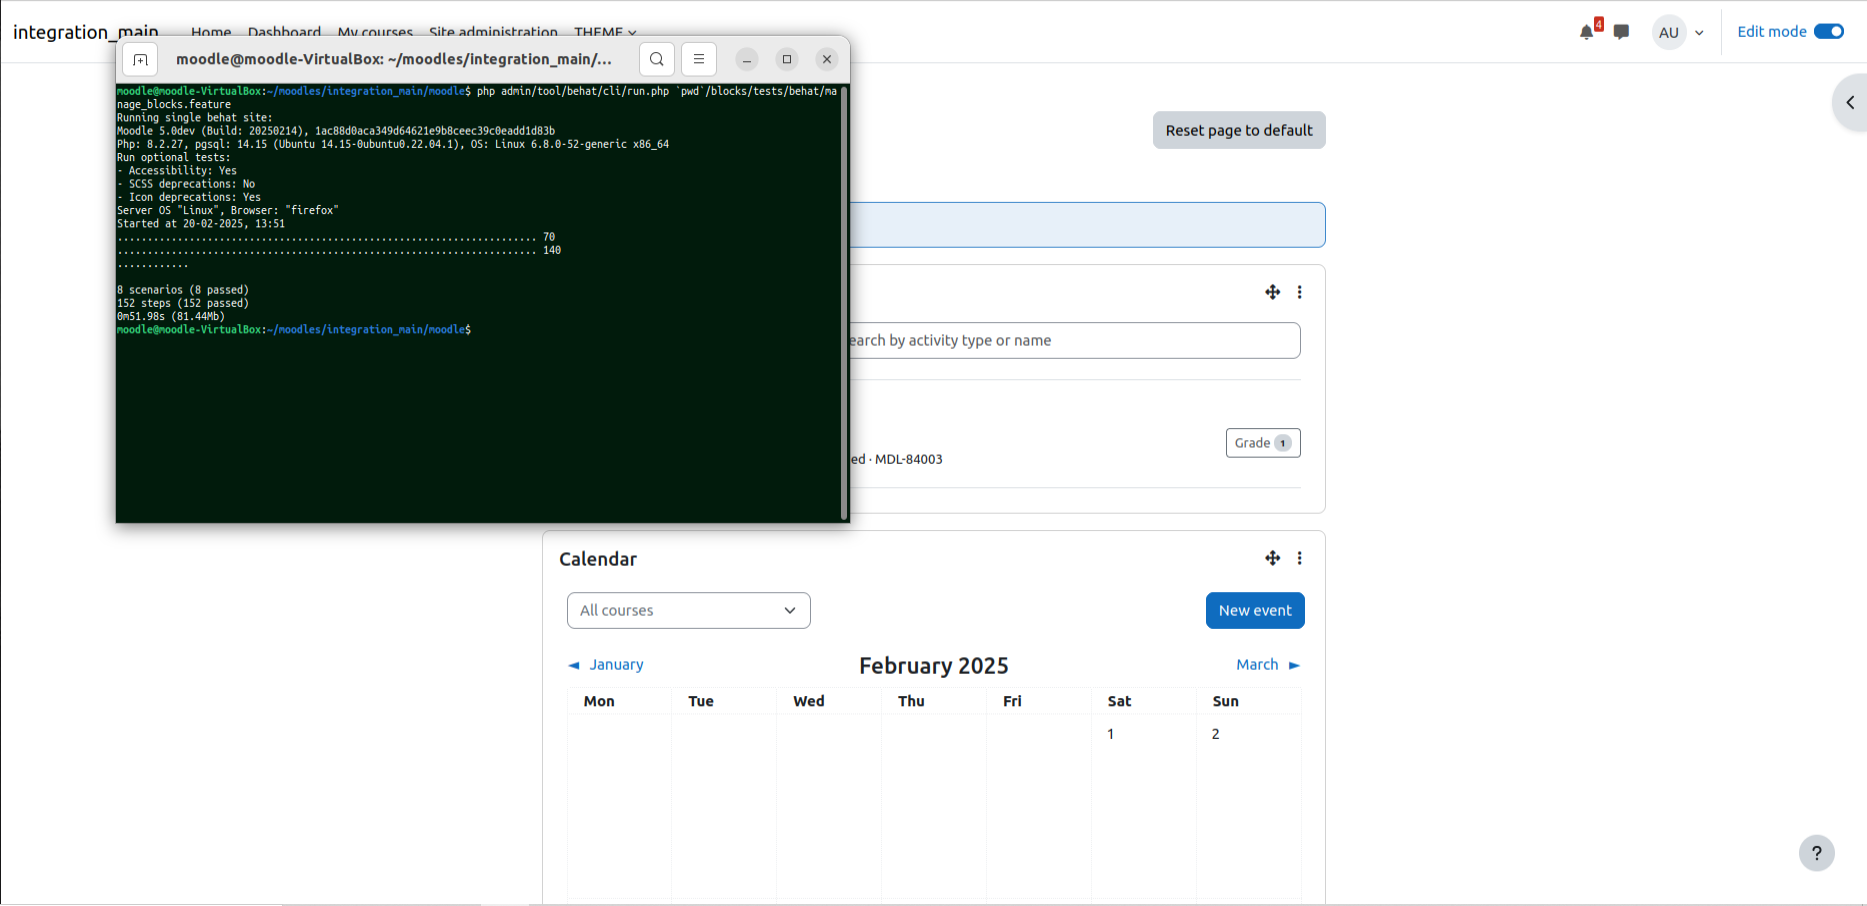Open new tab in terminal window
1867x906 pixels.
click(140, 59)
